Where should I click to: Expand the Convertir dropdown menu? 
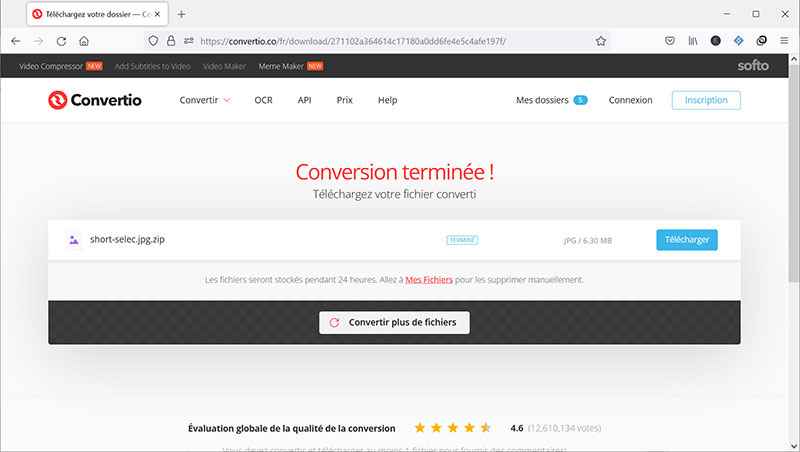click(x=205, y=100)
